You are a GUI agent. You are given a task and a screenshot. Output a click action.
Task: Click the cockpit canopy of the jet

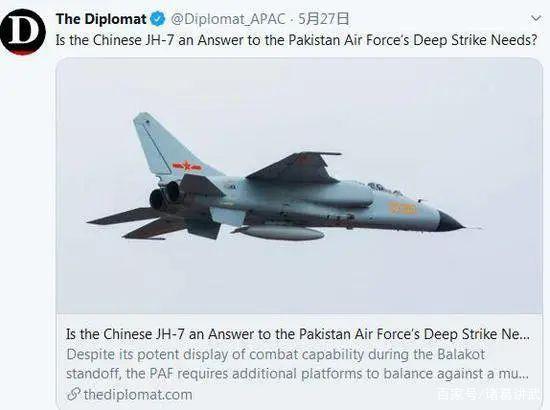[384, 189]
